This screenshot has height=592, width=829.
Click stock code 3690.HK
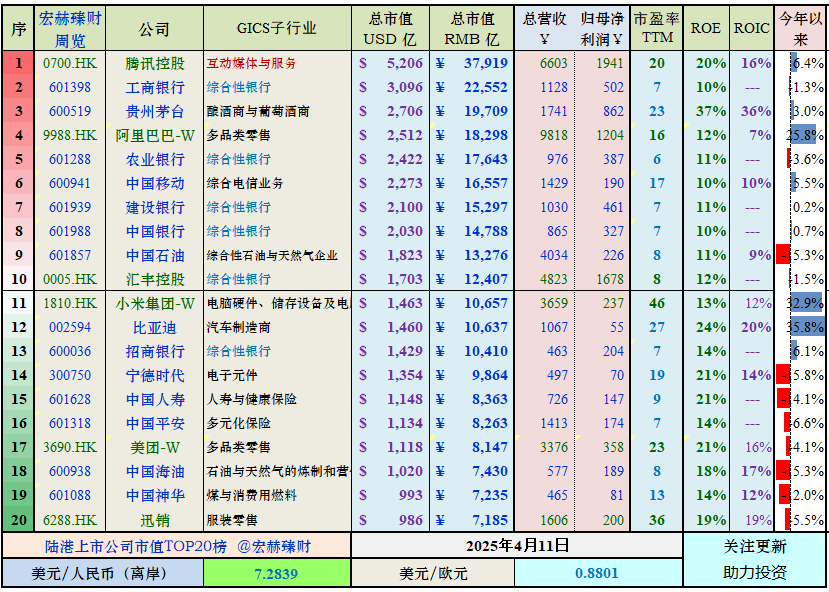70,447
